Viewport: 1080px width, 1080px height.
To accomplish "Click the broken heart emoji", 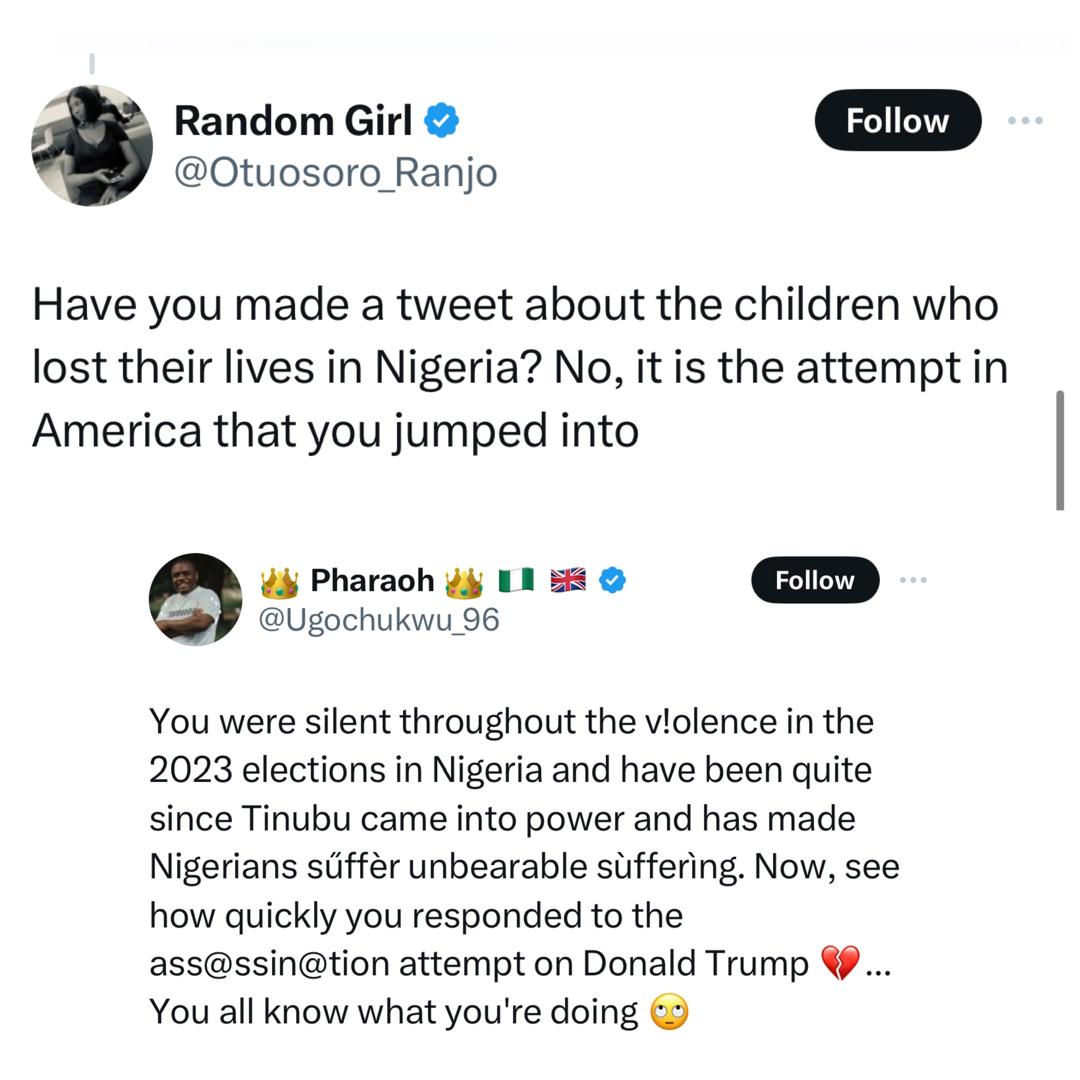I will coord(839,964).
